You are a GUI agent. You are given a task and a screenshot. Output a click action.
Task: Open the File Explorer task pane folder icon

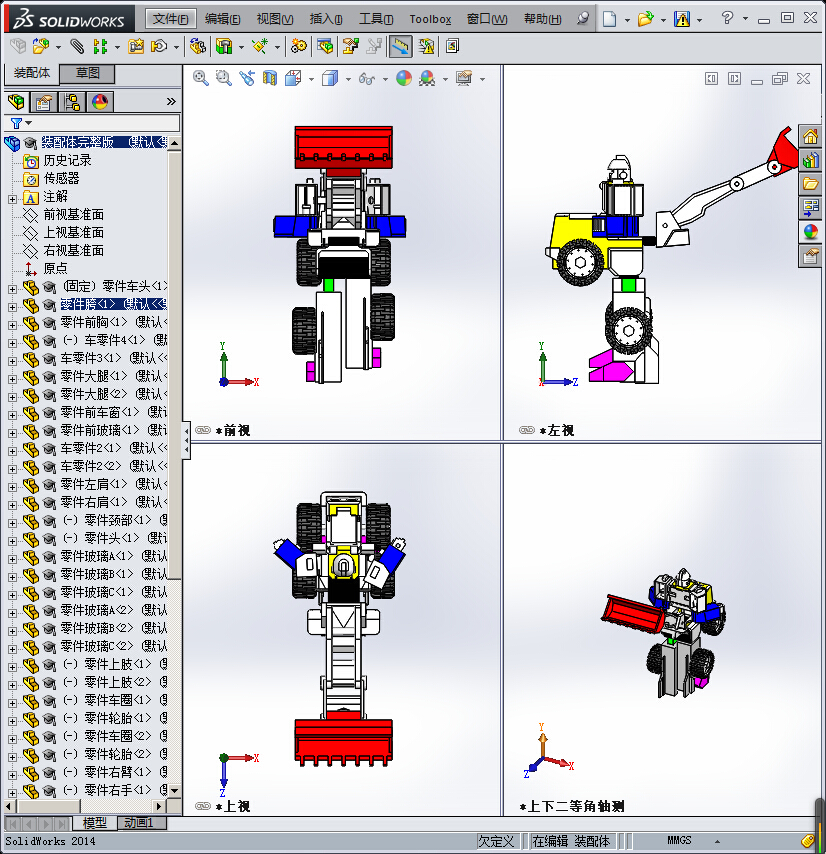pyautogui.click(x=810, y=184)
